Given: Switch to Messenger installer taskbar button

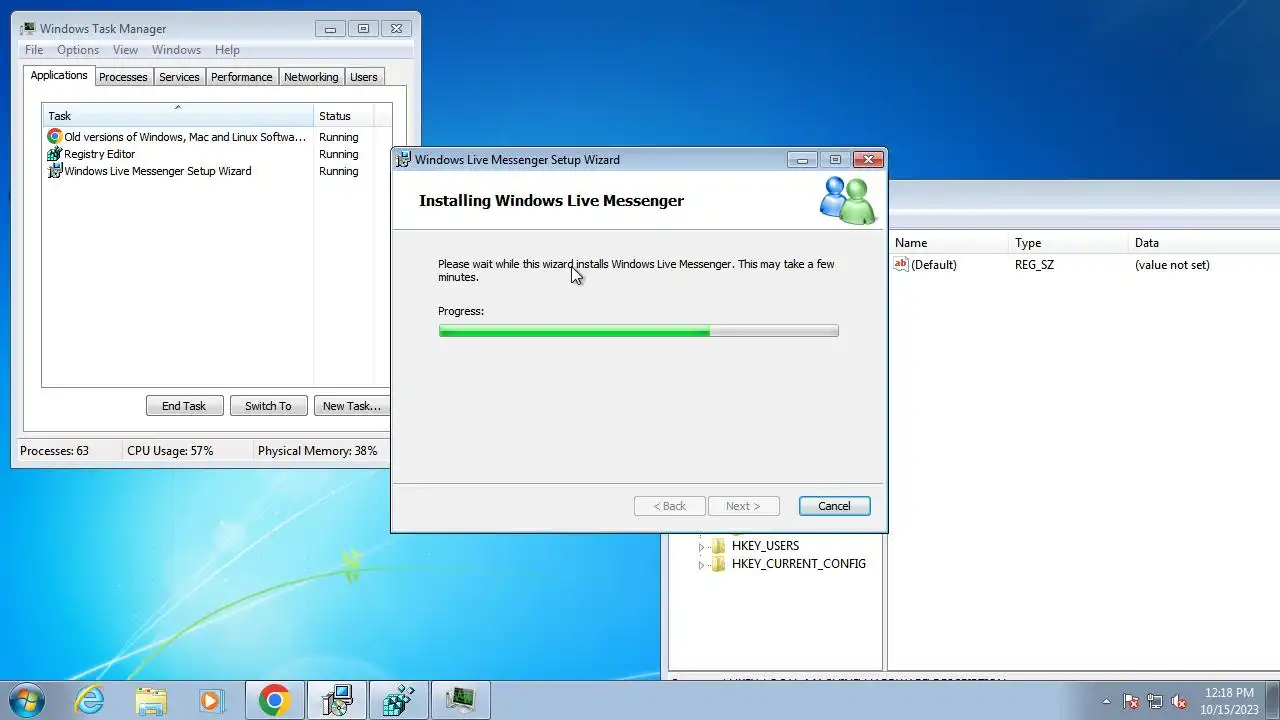Looking at the screenshot, I should (337, 700).
